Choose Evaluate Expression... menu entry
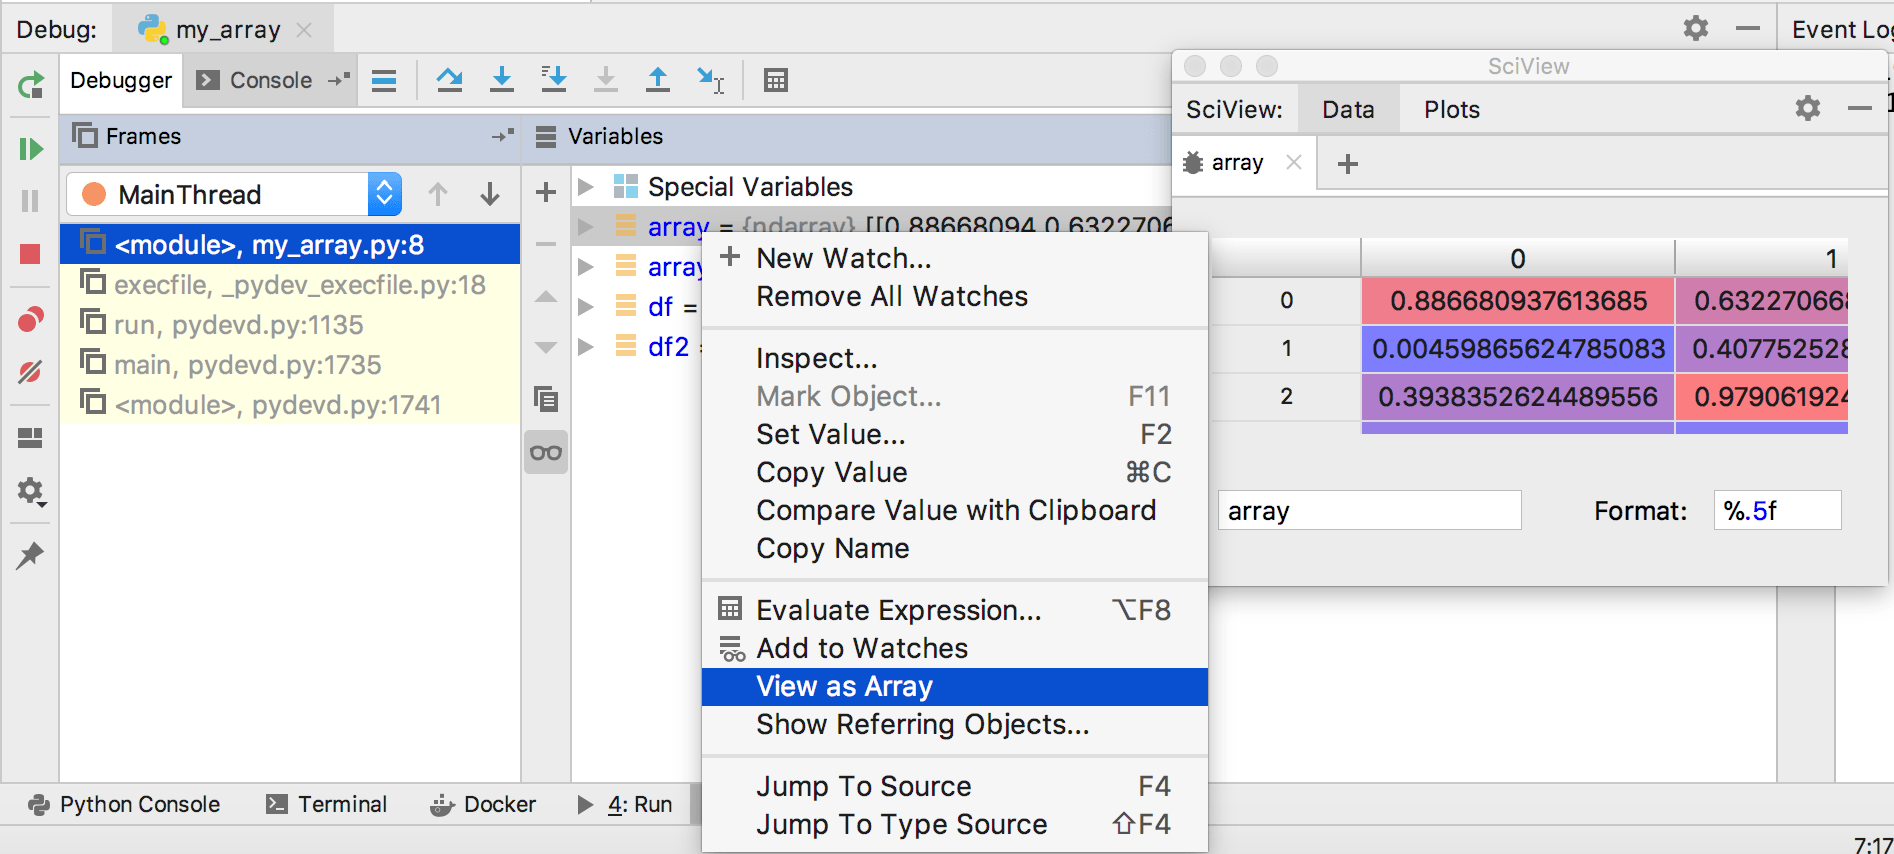Screen dimensions: 1894x854 (x=955, y=610)
